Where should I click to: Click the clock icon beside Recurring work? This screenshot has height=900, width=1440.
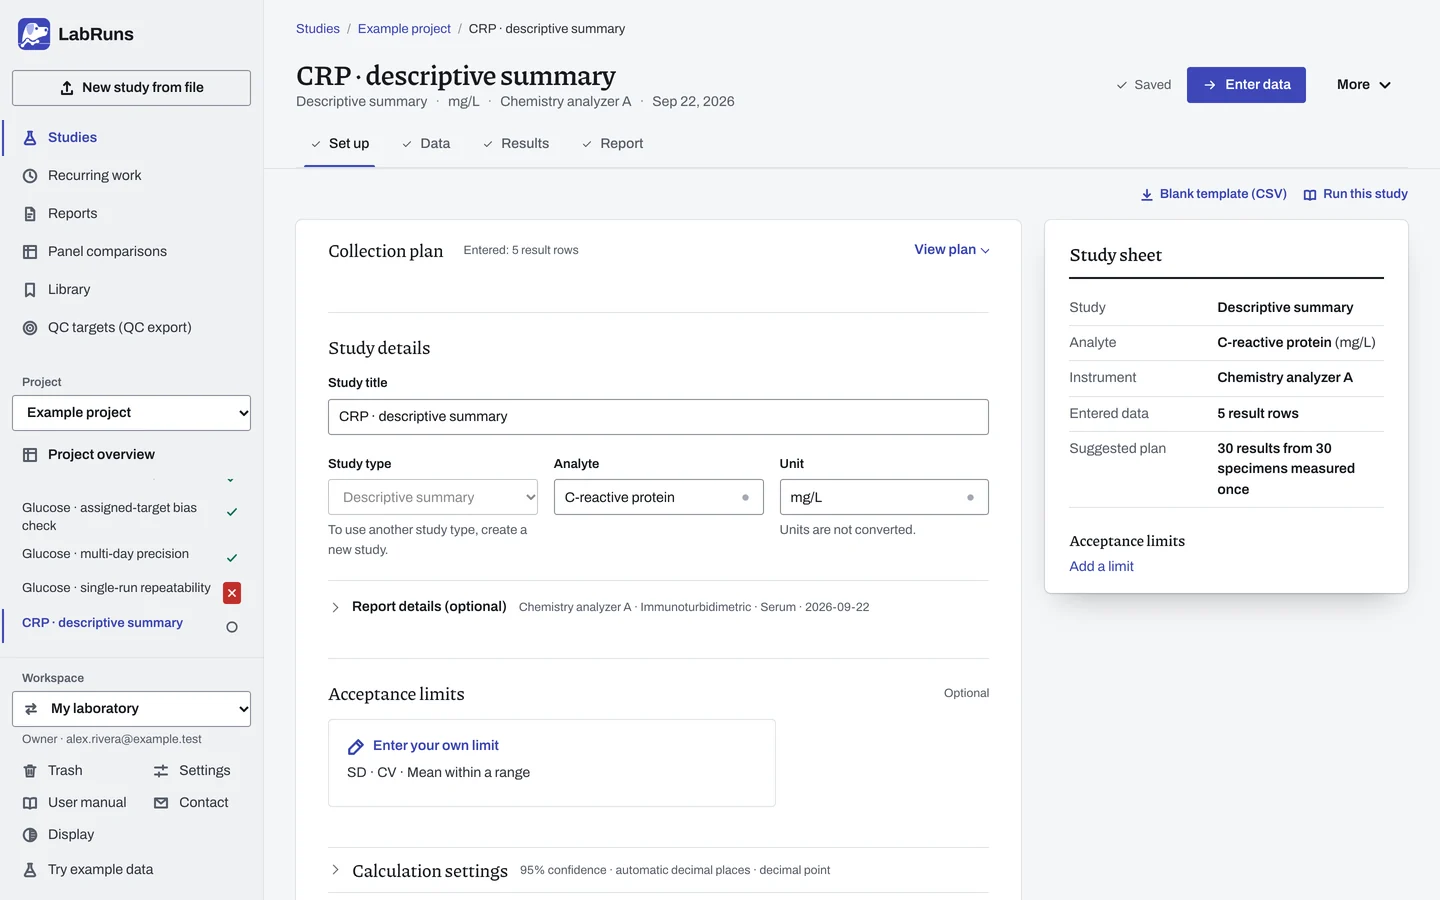30,176
